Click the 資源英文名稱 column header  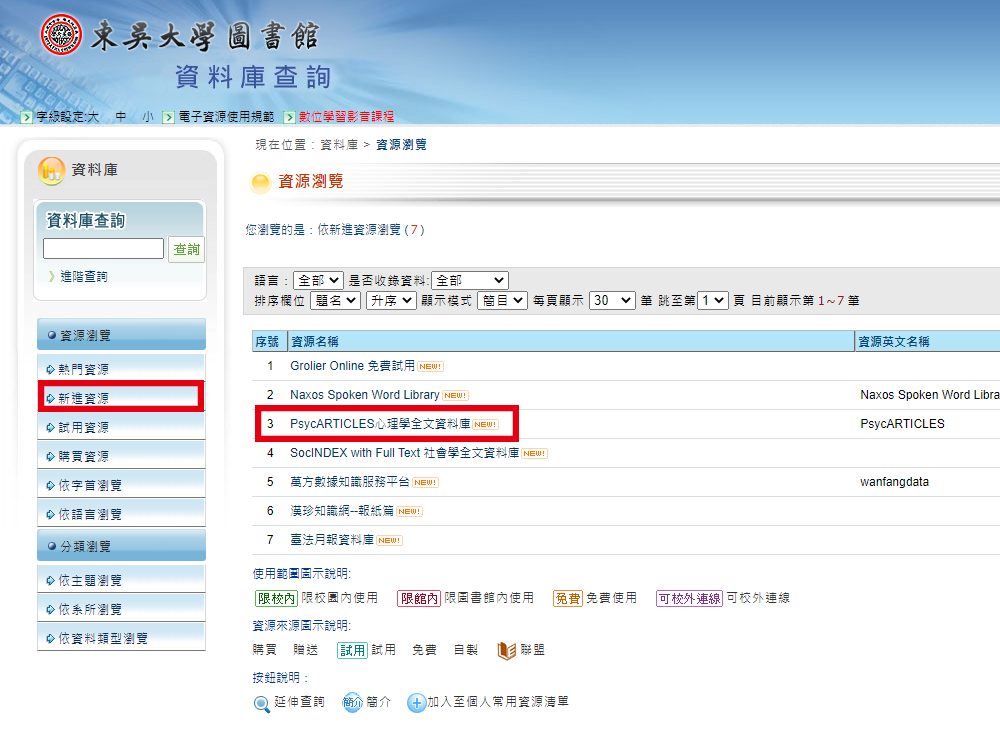(927, 342)
